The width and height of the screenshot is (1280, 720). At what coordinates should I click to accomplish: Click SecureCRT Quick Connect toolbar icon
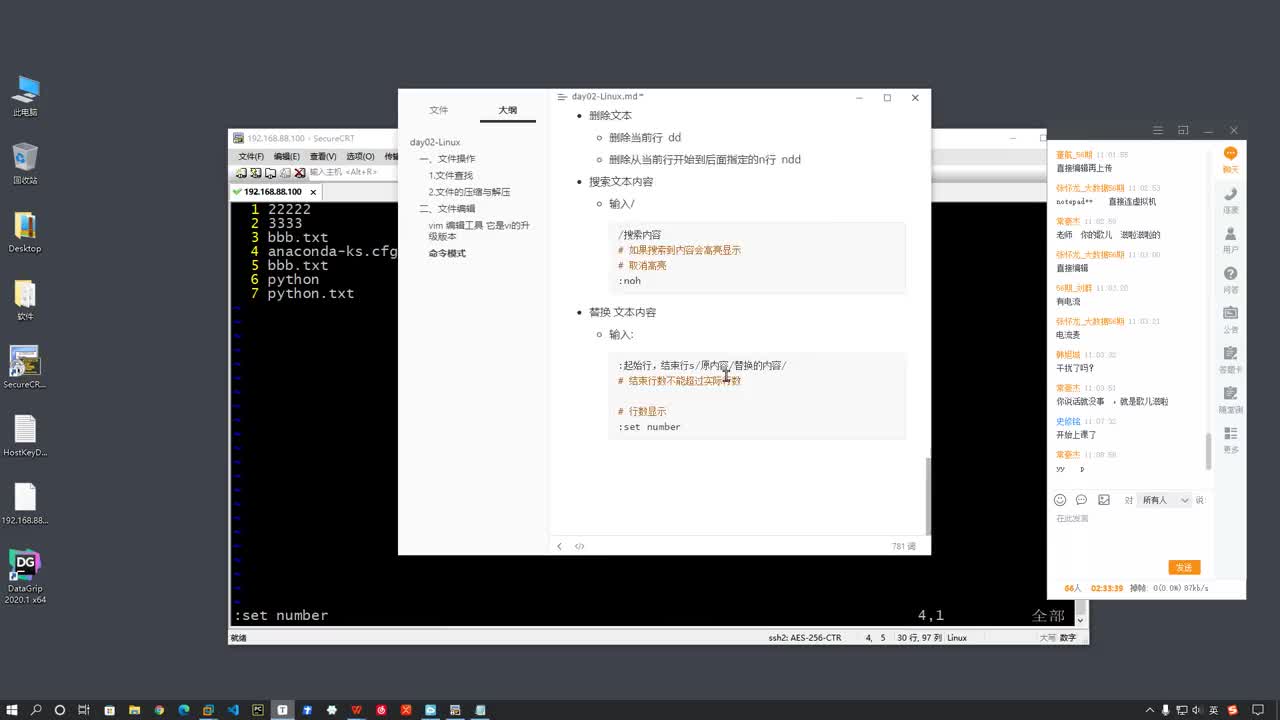[x=255, y=172]
